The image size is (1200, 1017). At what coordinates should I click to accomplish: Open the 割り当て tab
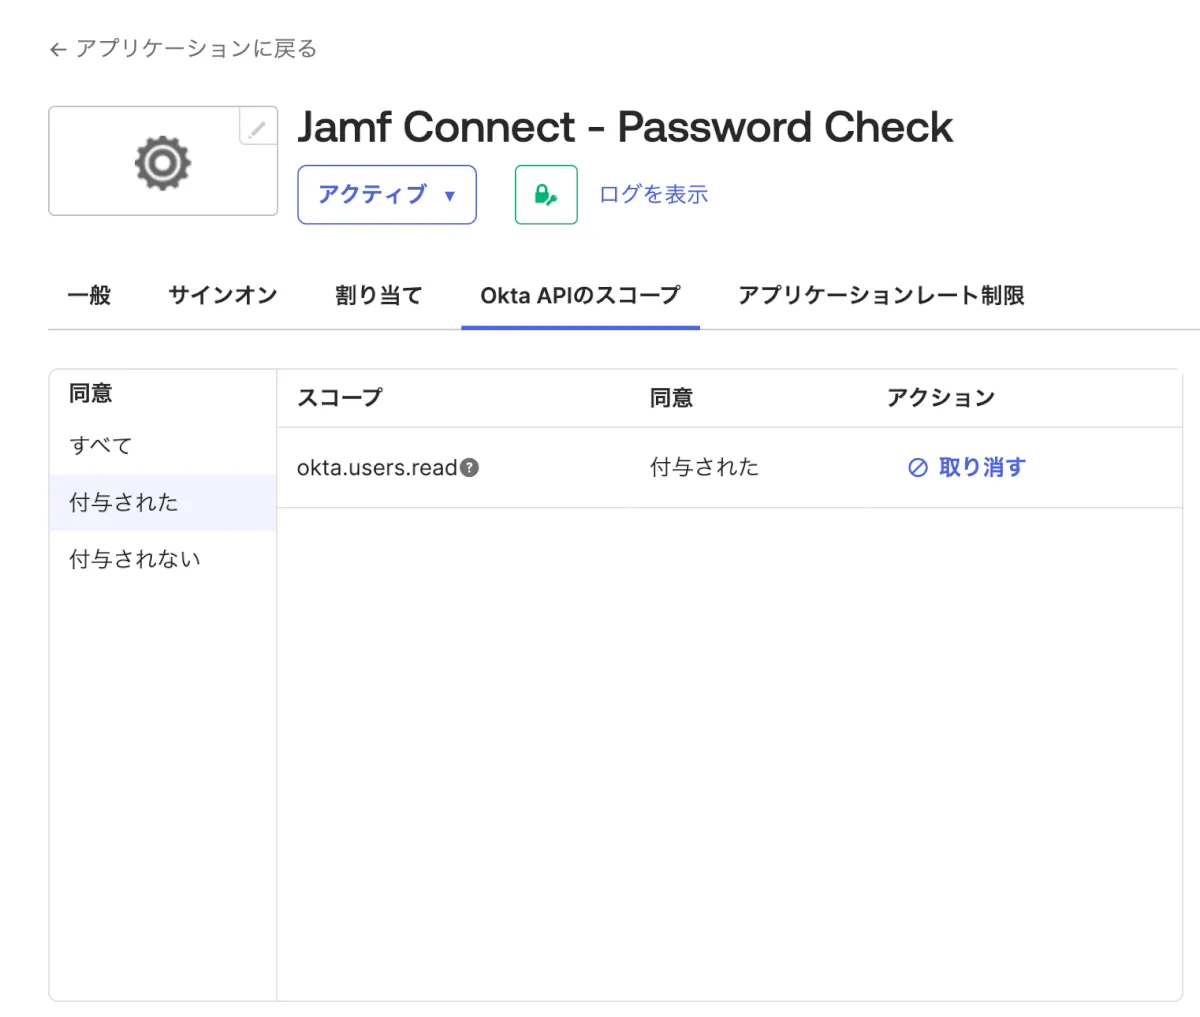pyautogui.click(x=378, y=295)
